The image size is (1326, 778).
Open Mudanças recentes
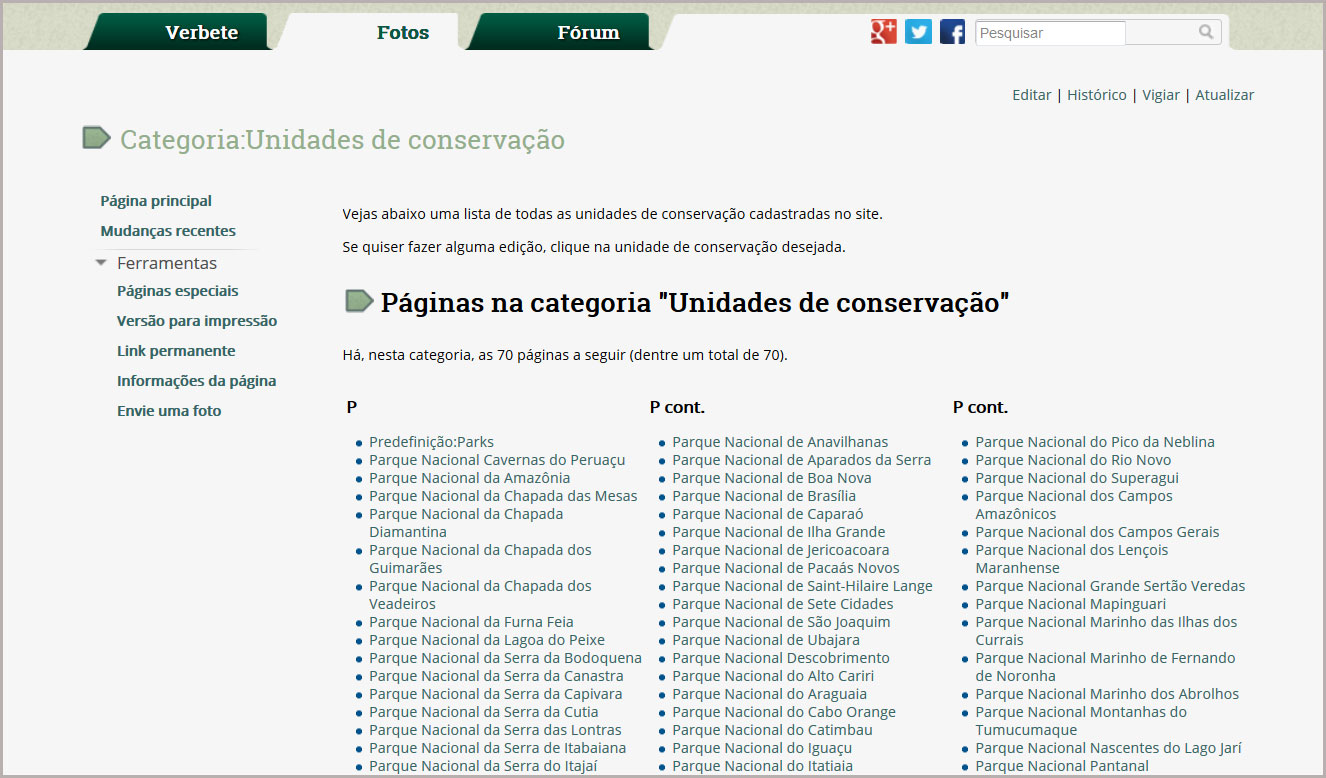point(168,231)
